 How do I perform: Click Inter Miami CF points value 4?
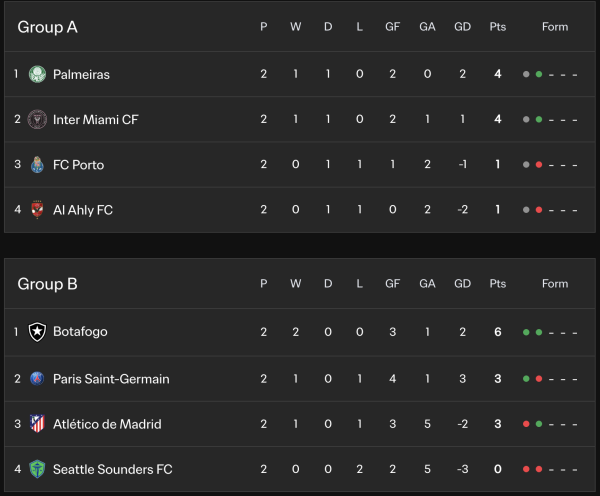pos(497,120)
